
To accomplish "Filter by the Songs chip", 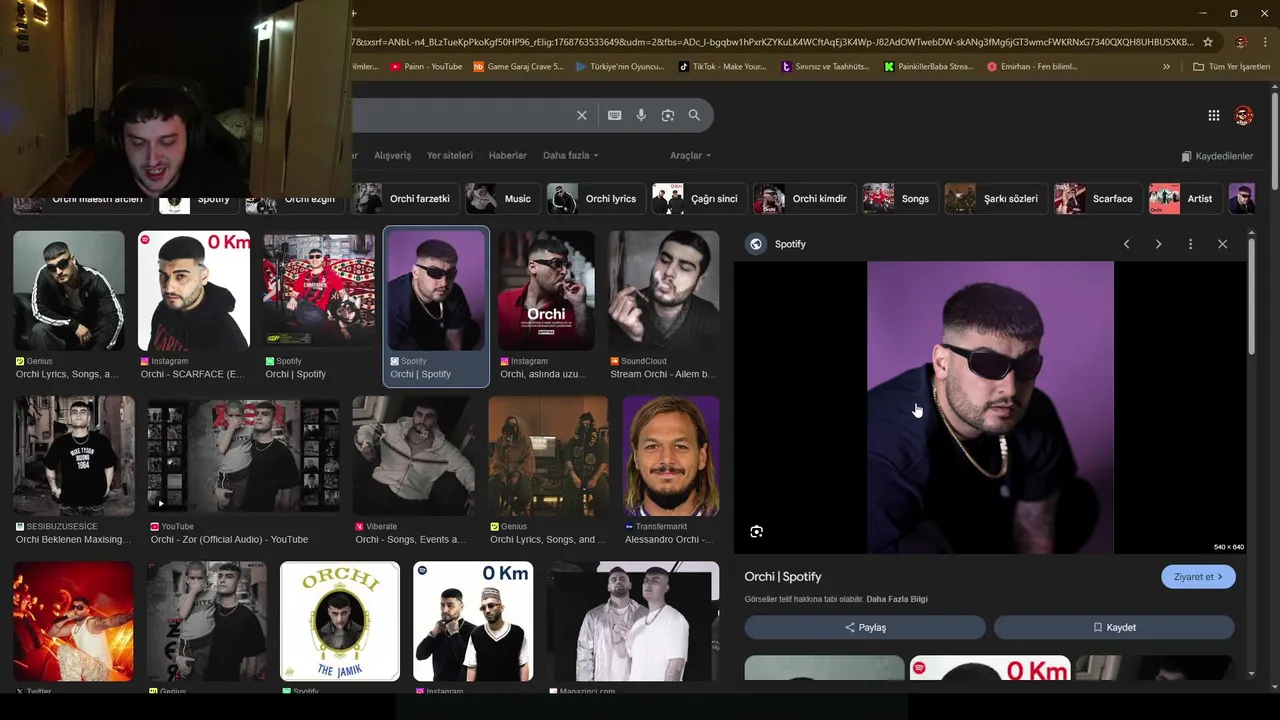I will (x=901, y=199).
